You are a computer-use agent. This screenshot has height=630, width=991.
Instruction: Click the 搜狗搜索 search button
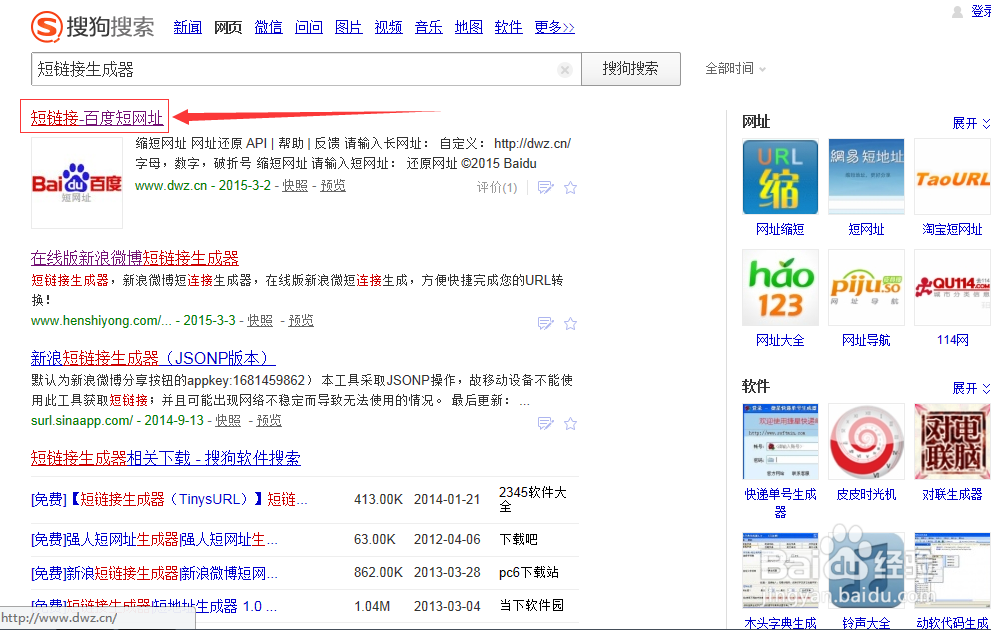tap(631, 69)
